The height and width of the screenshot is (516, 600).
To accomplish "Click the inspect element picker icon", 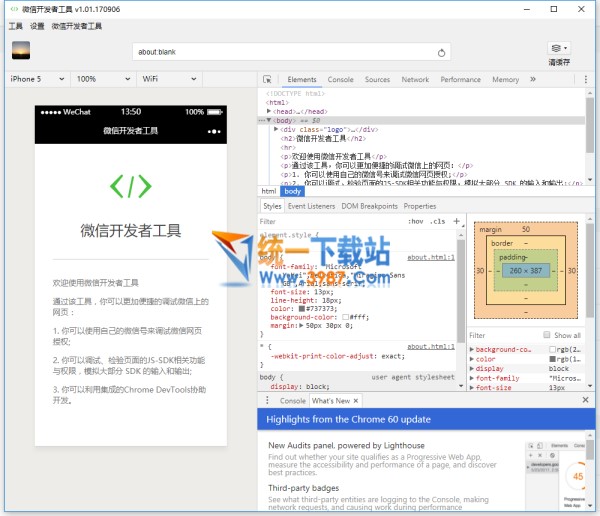I will (x=267, y=79).
